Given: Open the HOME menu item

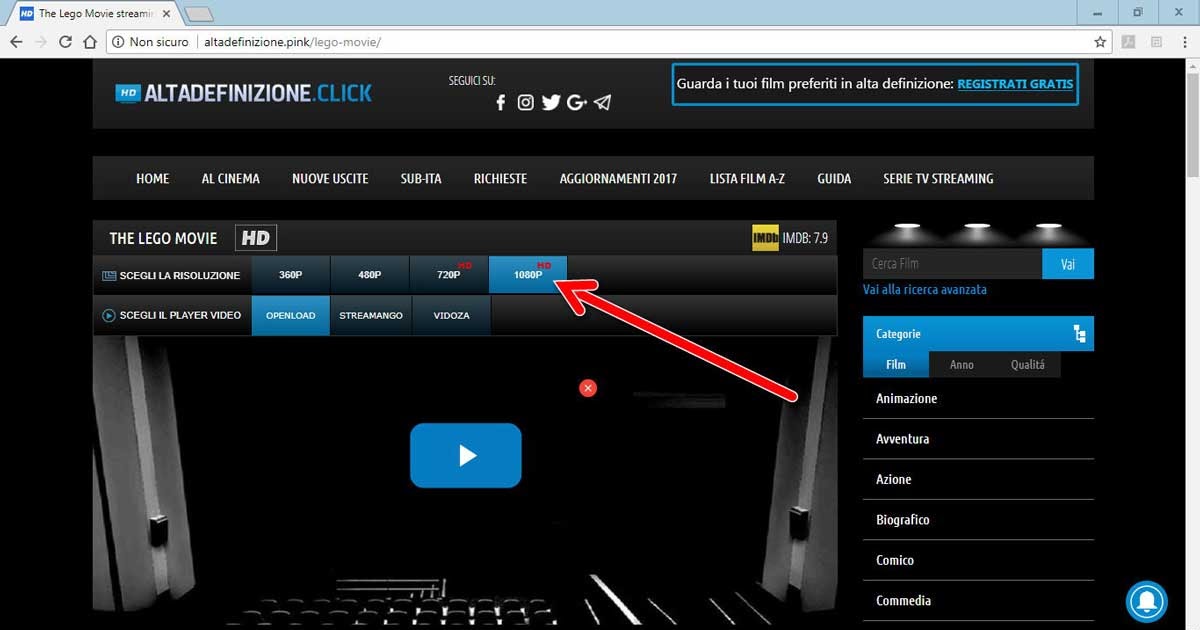Looking at the screenshot, I should [x=152, y=178].
